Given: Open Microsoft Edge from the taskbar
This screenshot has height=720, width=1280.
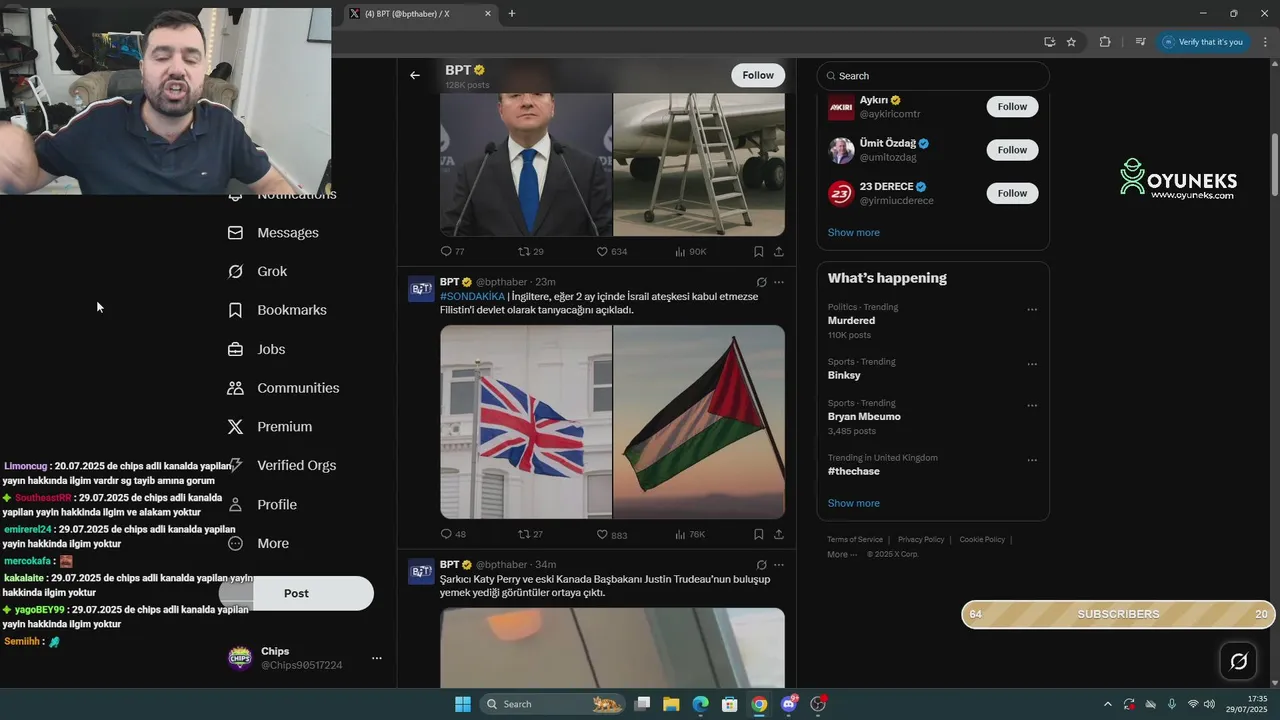Looking at the screenshot, I should click(701, 704).
